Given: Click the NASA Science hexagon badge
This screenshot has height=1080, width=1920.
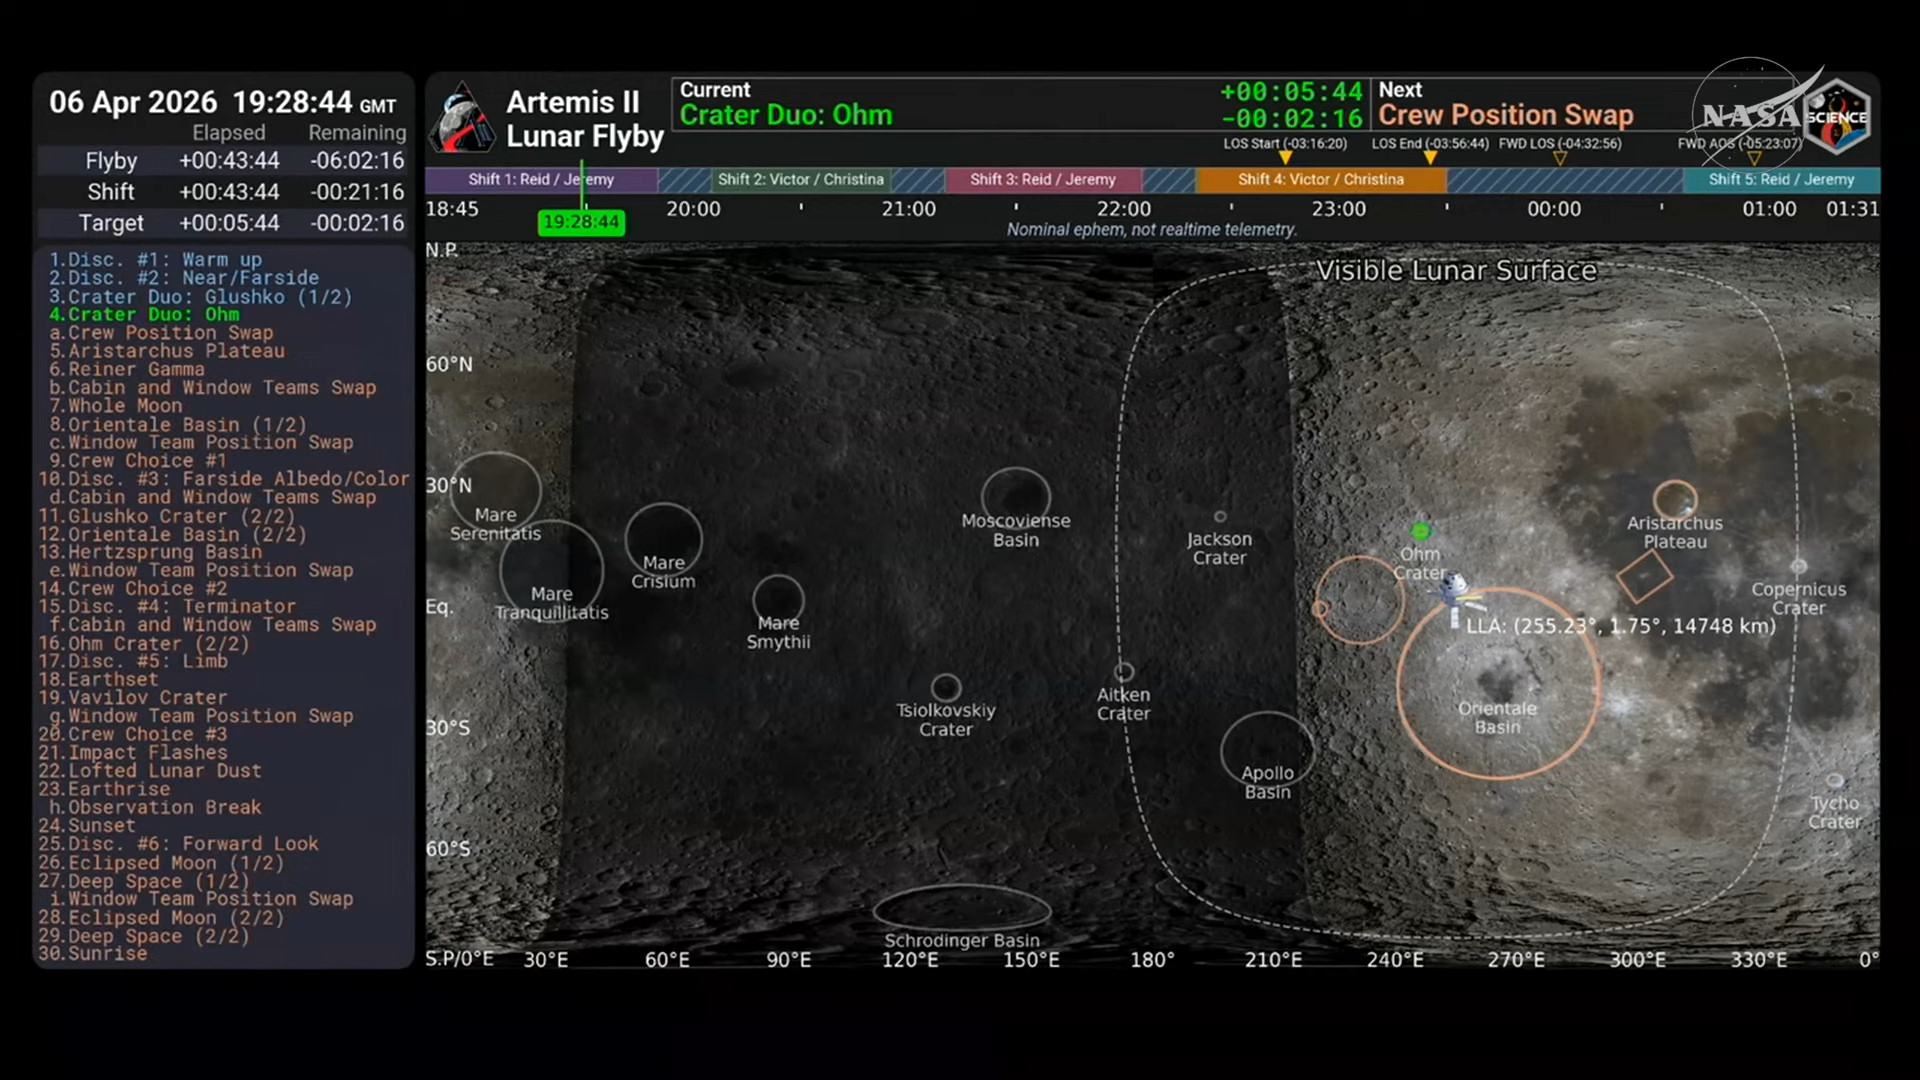Looking at the screenshot, I should (x=1838, y=117).
